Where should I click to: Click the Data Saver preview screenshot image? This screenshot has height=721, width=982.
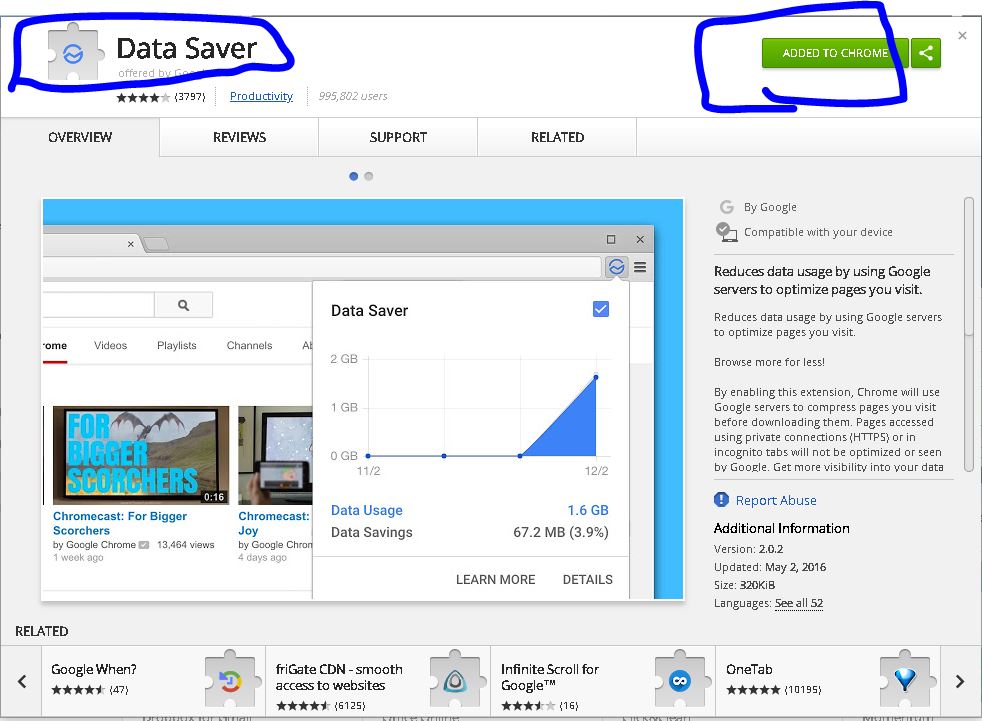[363, 400]
